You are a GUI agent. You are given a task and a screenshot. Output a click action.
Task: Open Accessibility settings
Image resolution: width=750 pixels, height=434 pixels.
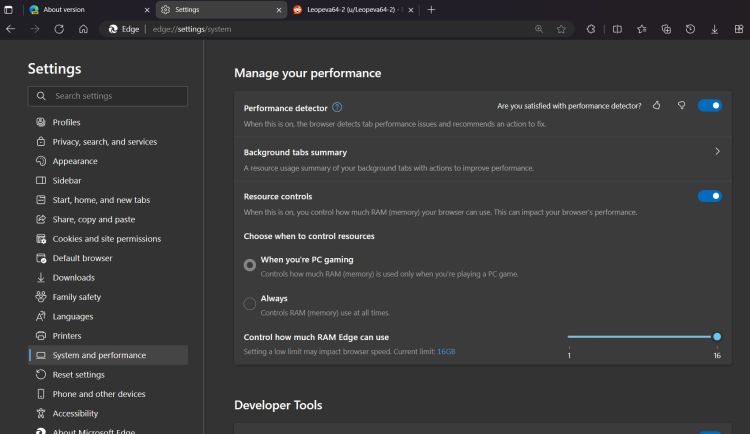click(108, 413)
